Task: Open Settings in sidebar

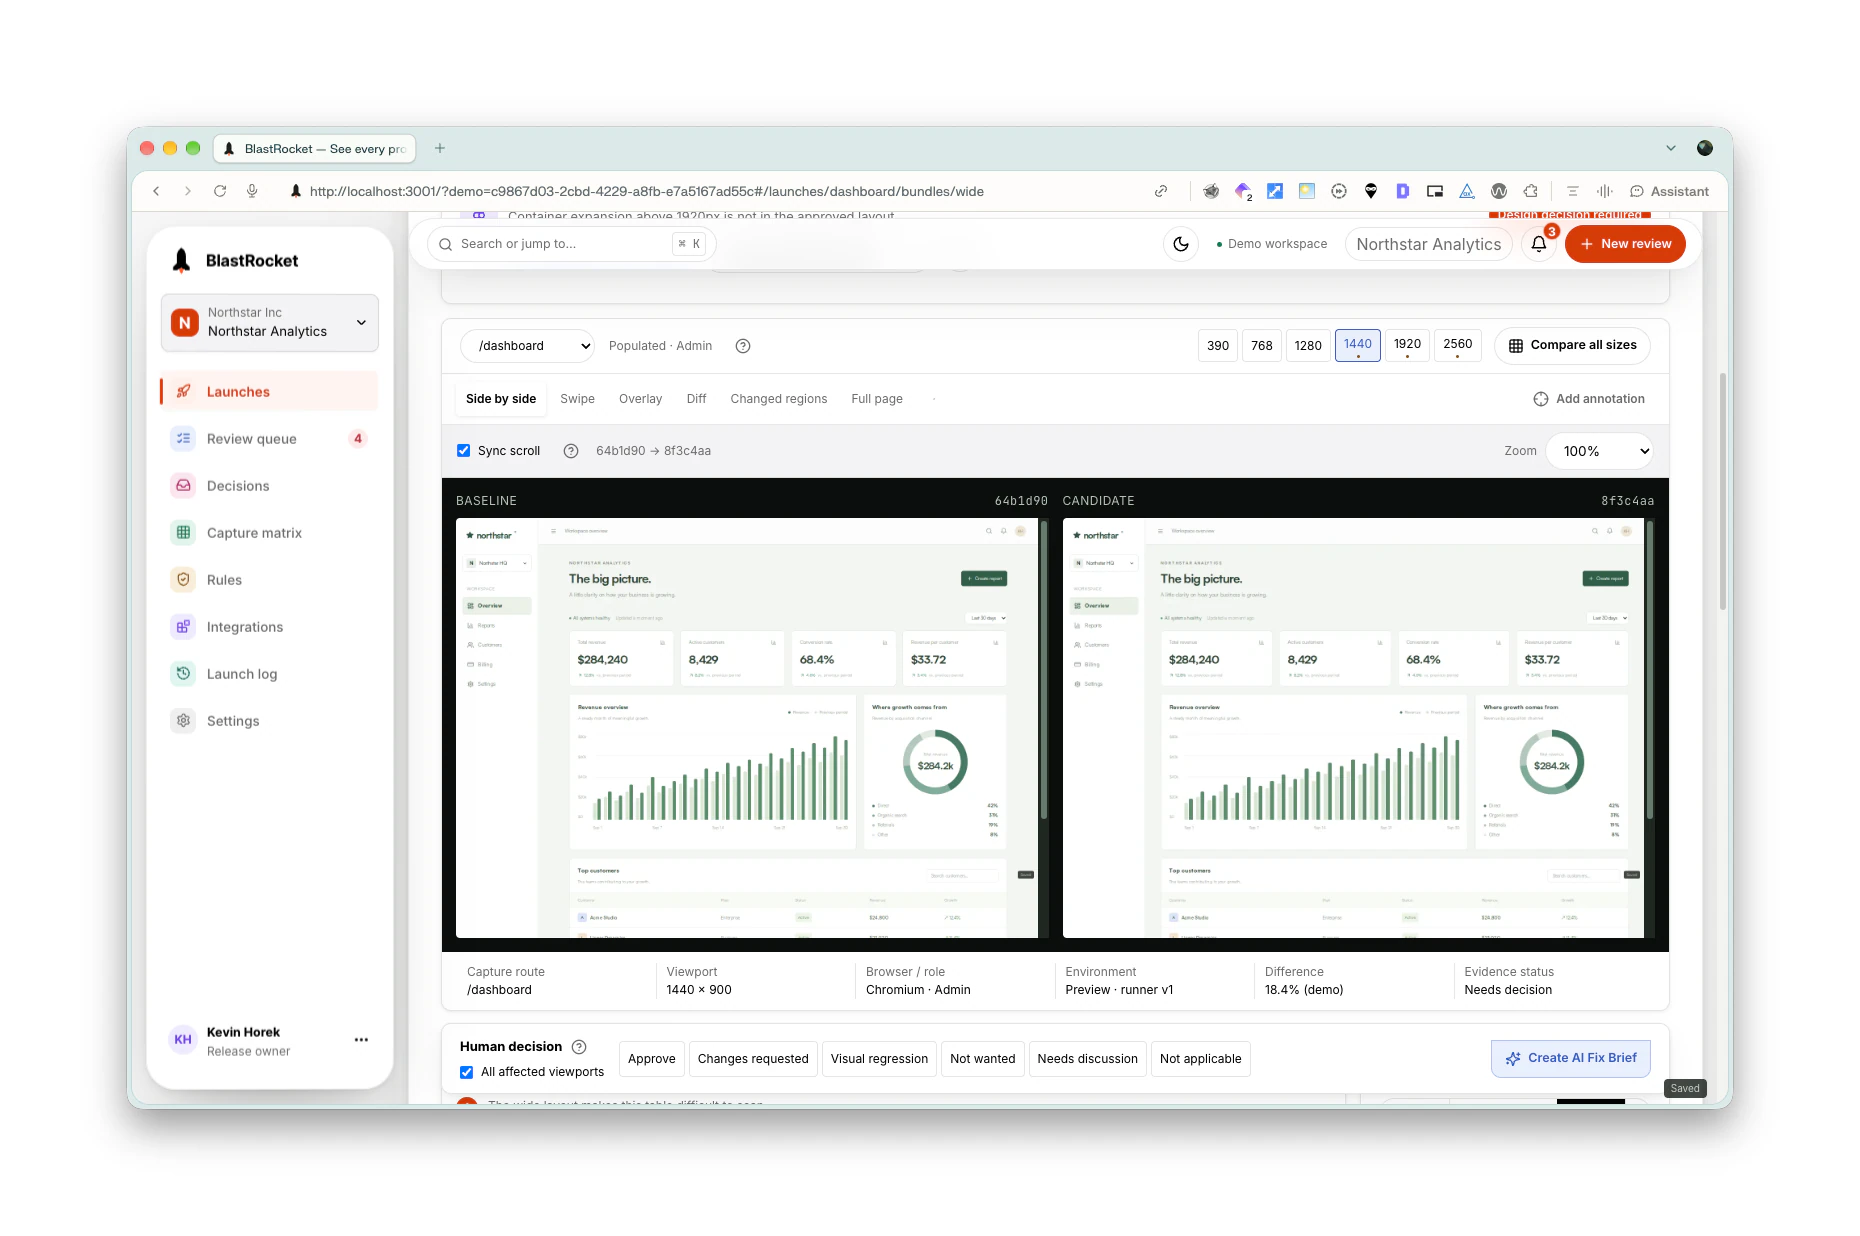Action: (269, 721)
